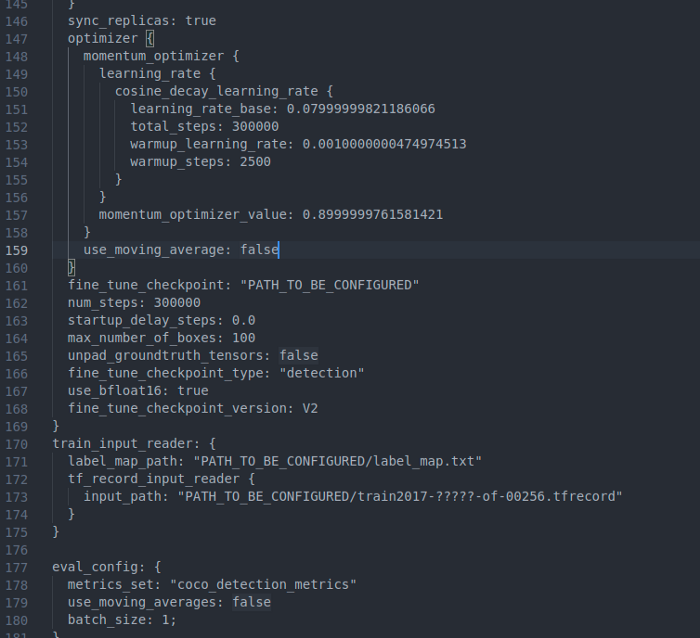700x638 pixels.
Task: Click the "detection" string on line 166
Action: (x=322, y=373)
